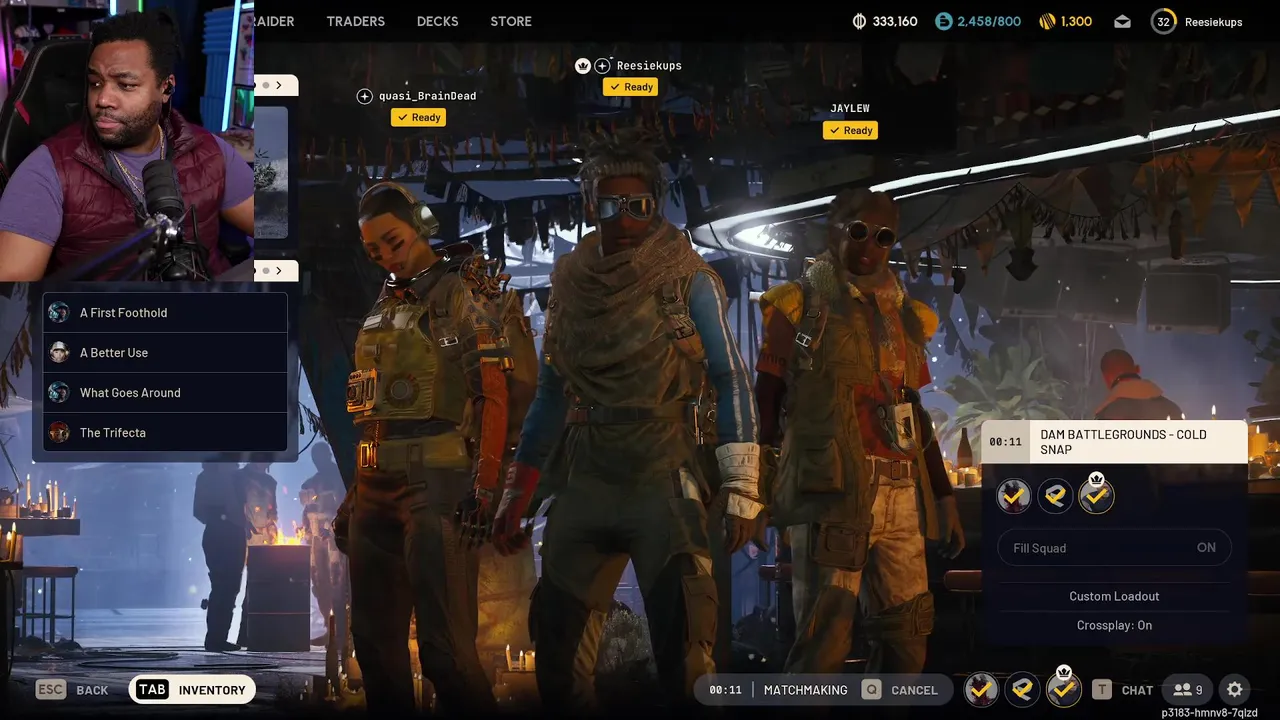
Task: Click the coin currency icon beside 333,160
Action: pos(859,21)
